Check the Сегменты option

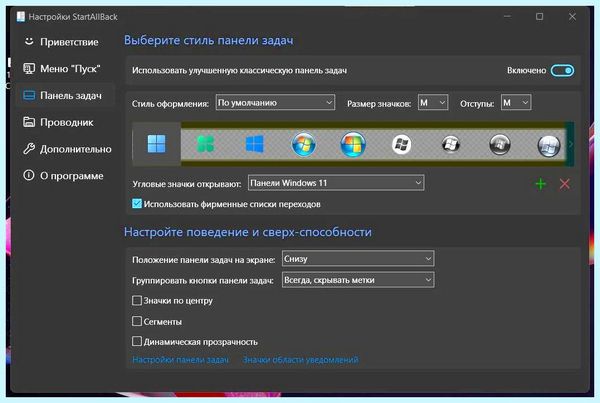pos(137,321)
